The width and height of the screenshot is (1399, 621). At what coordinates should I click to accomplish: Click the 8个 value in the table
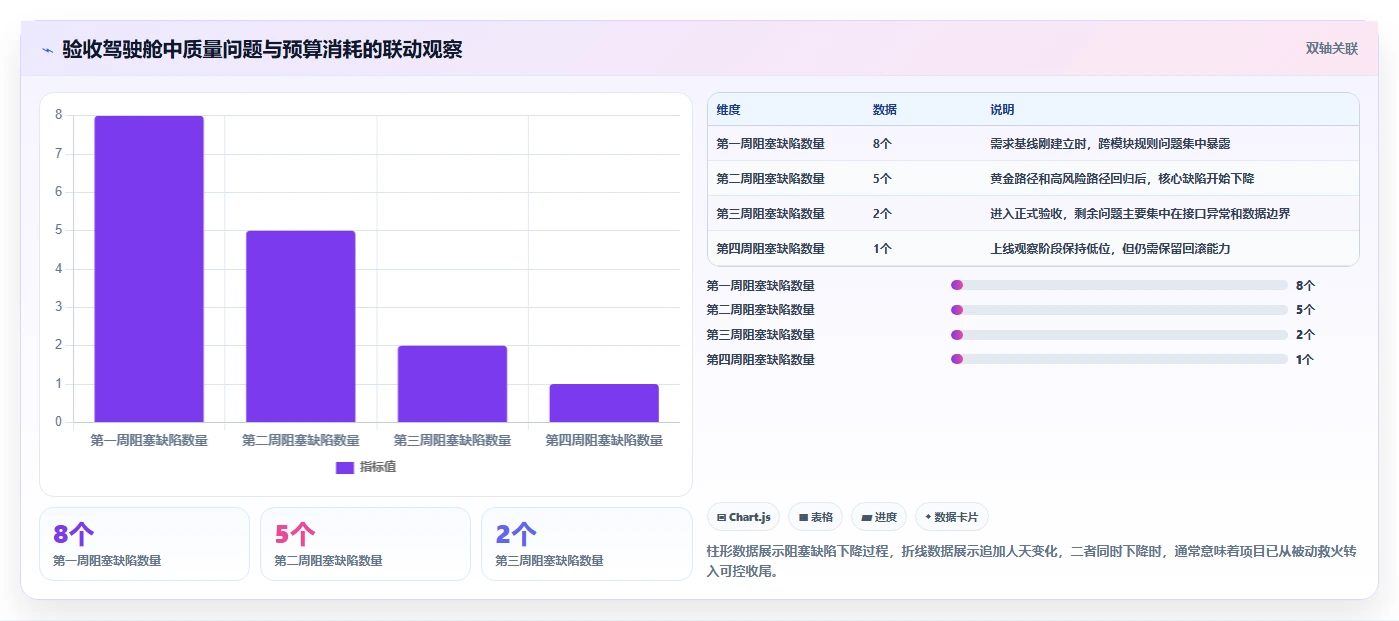coord(882,144)
